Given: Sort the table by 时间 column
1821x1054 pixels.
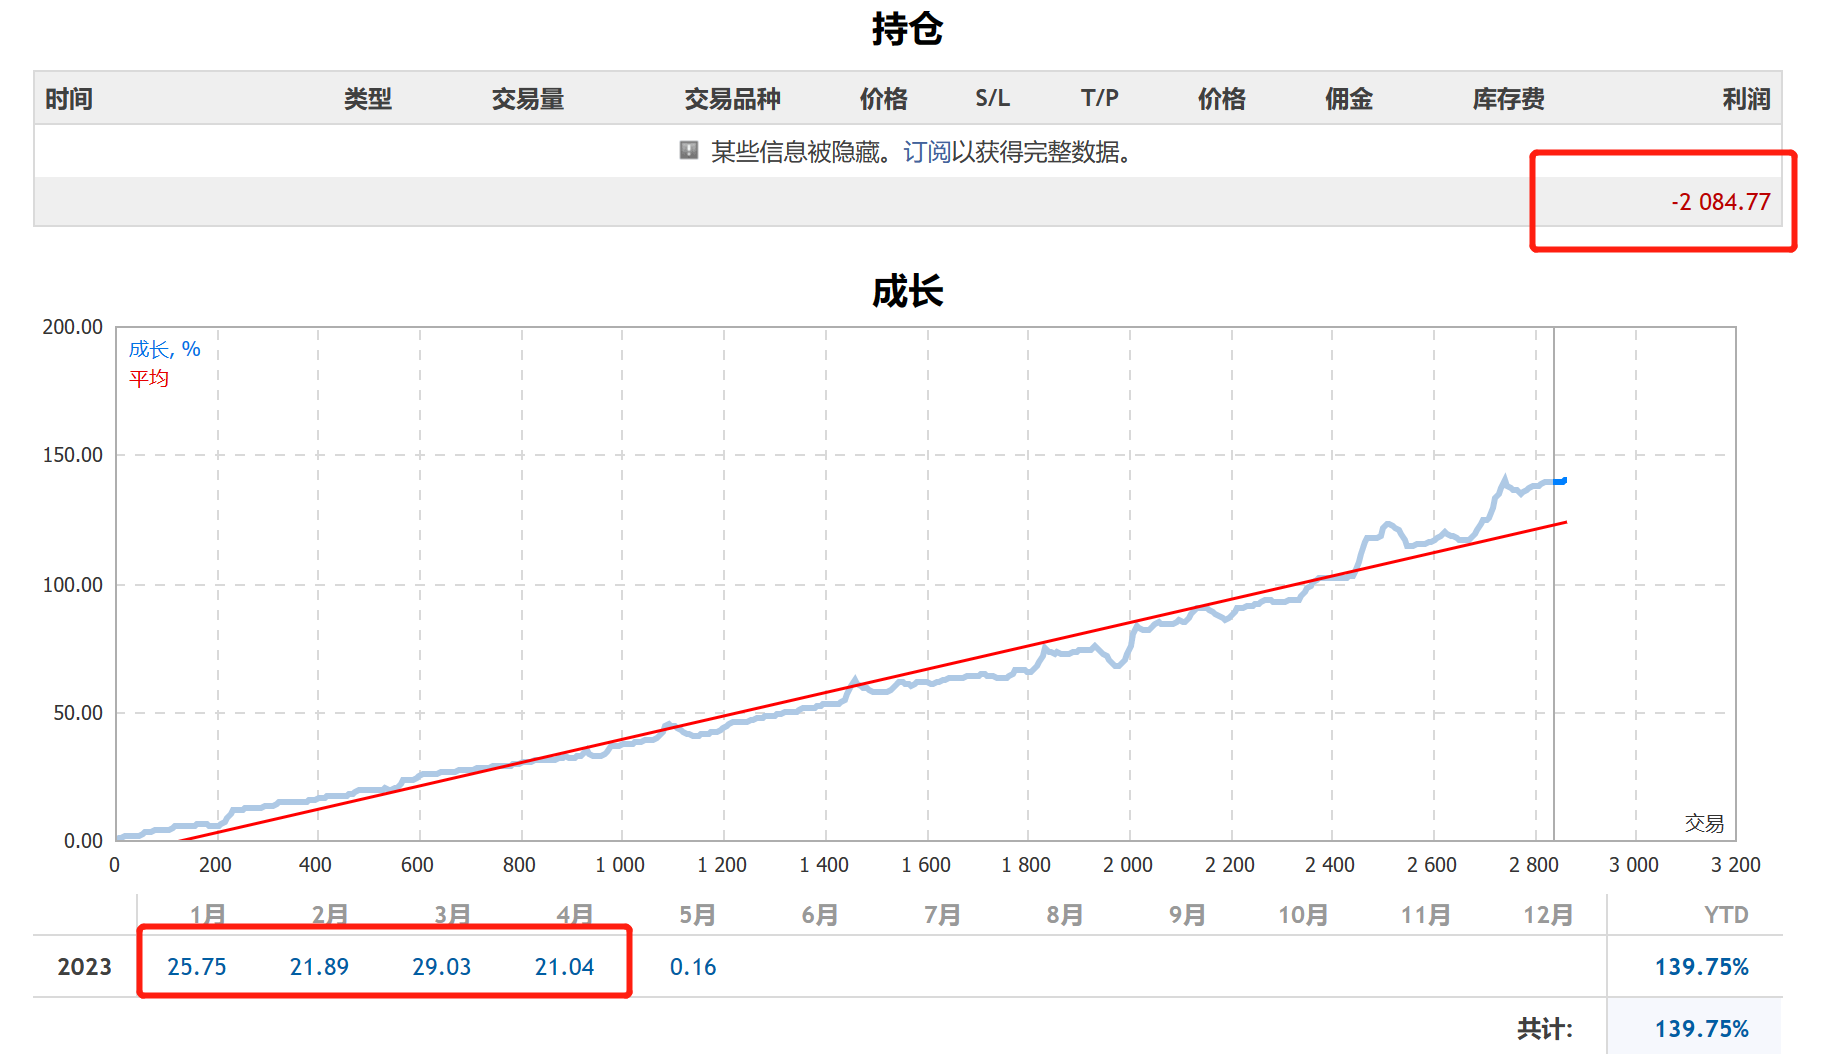Looking at the screenshot, I should (x=67, y=98).
